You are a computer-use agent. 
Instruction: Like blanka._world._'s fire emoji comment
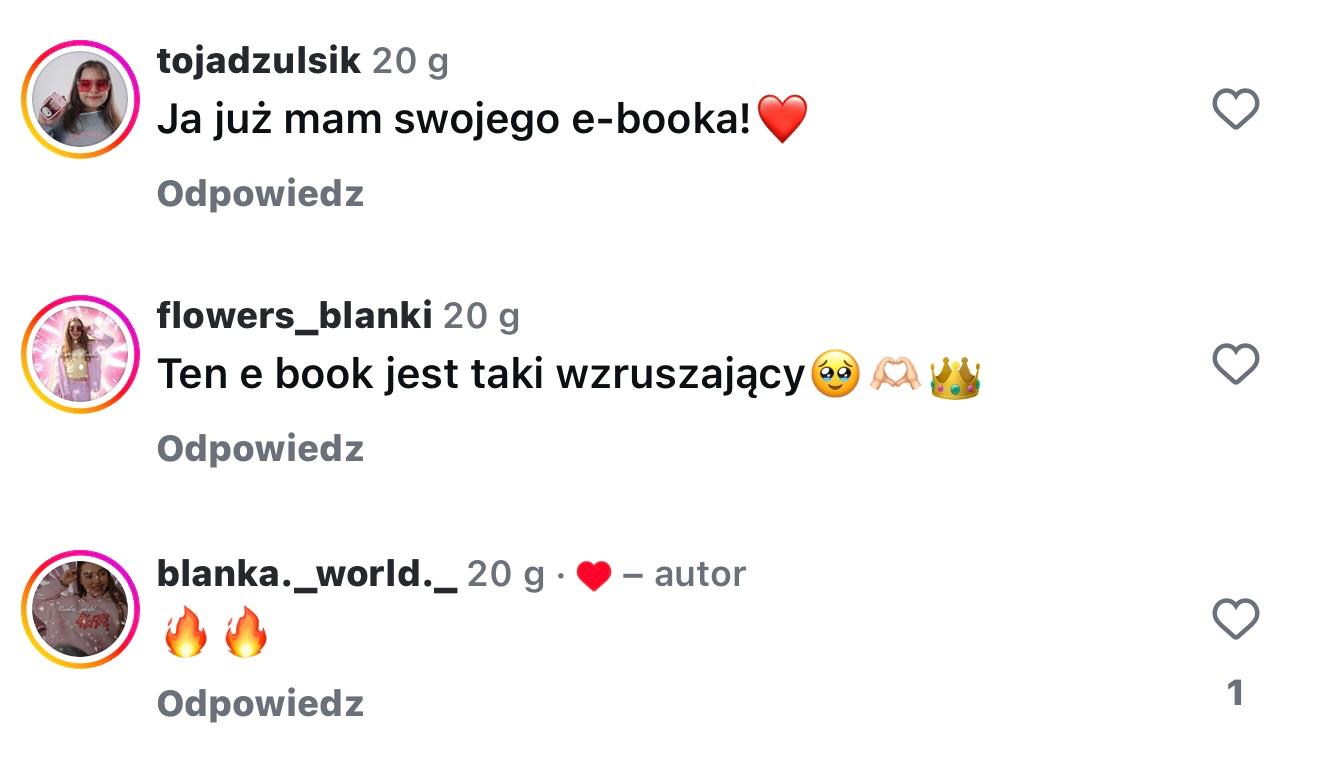coord(1235,619)
